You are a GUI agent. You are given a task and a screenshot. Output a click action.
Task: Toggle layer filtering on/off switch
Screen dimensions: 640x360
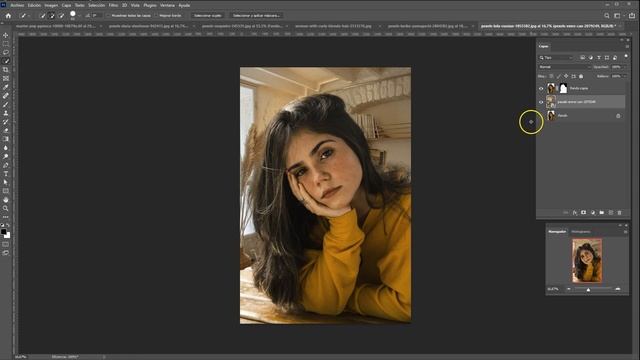click(x=626, y=56)
